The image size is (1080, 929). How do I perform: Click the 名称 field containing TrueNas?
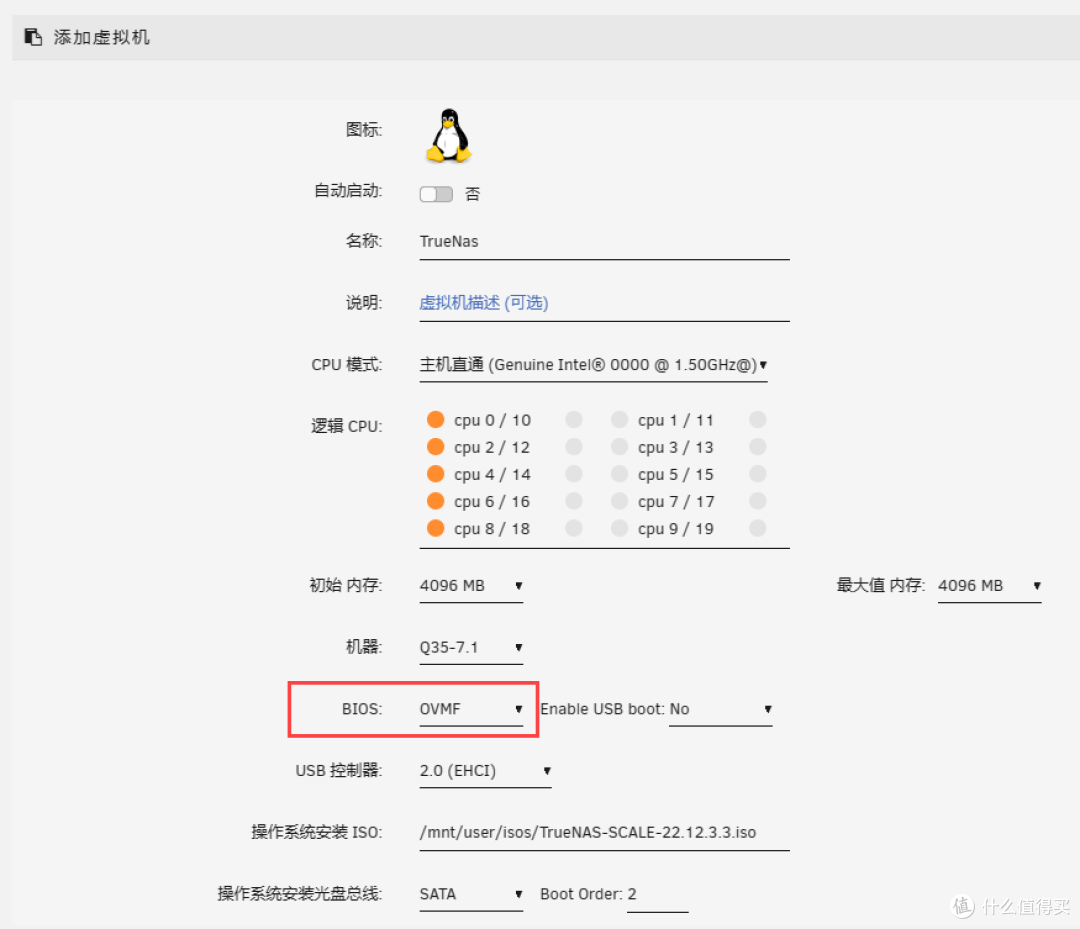coord(604,242)
